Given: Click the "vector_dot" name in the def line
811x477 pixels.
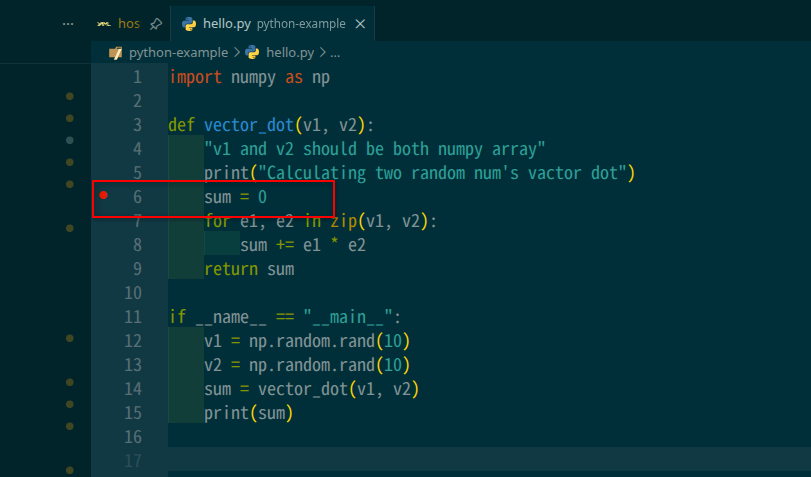Looking at the screenshot, I should coord(249,125).
